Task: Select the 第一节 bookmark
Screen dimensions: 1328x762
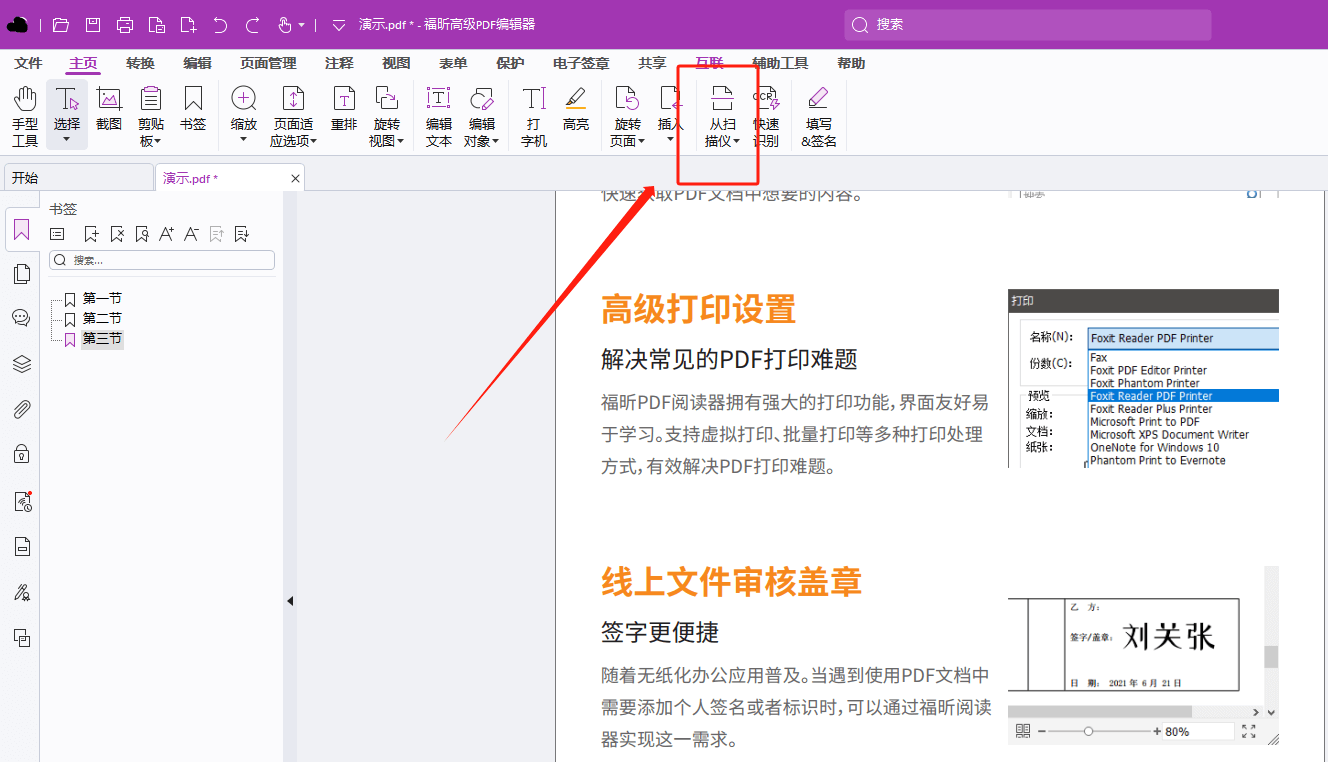Action: point(102,298)
